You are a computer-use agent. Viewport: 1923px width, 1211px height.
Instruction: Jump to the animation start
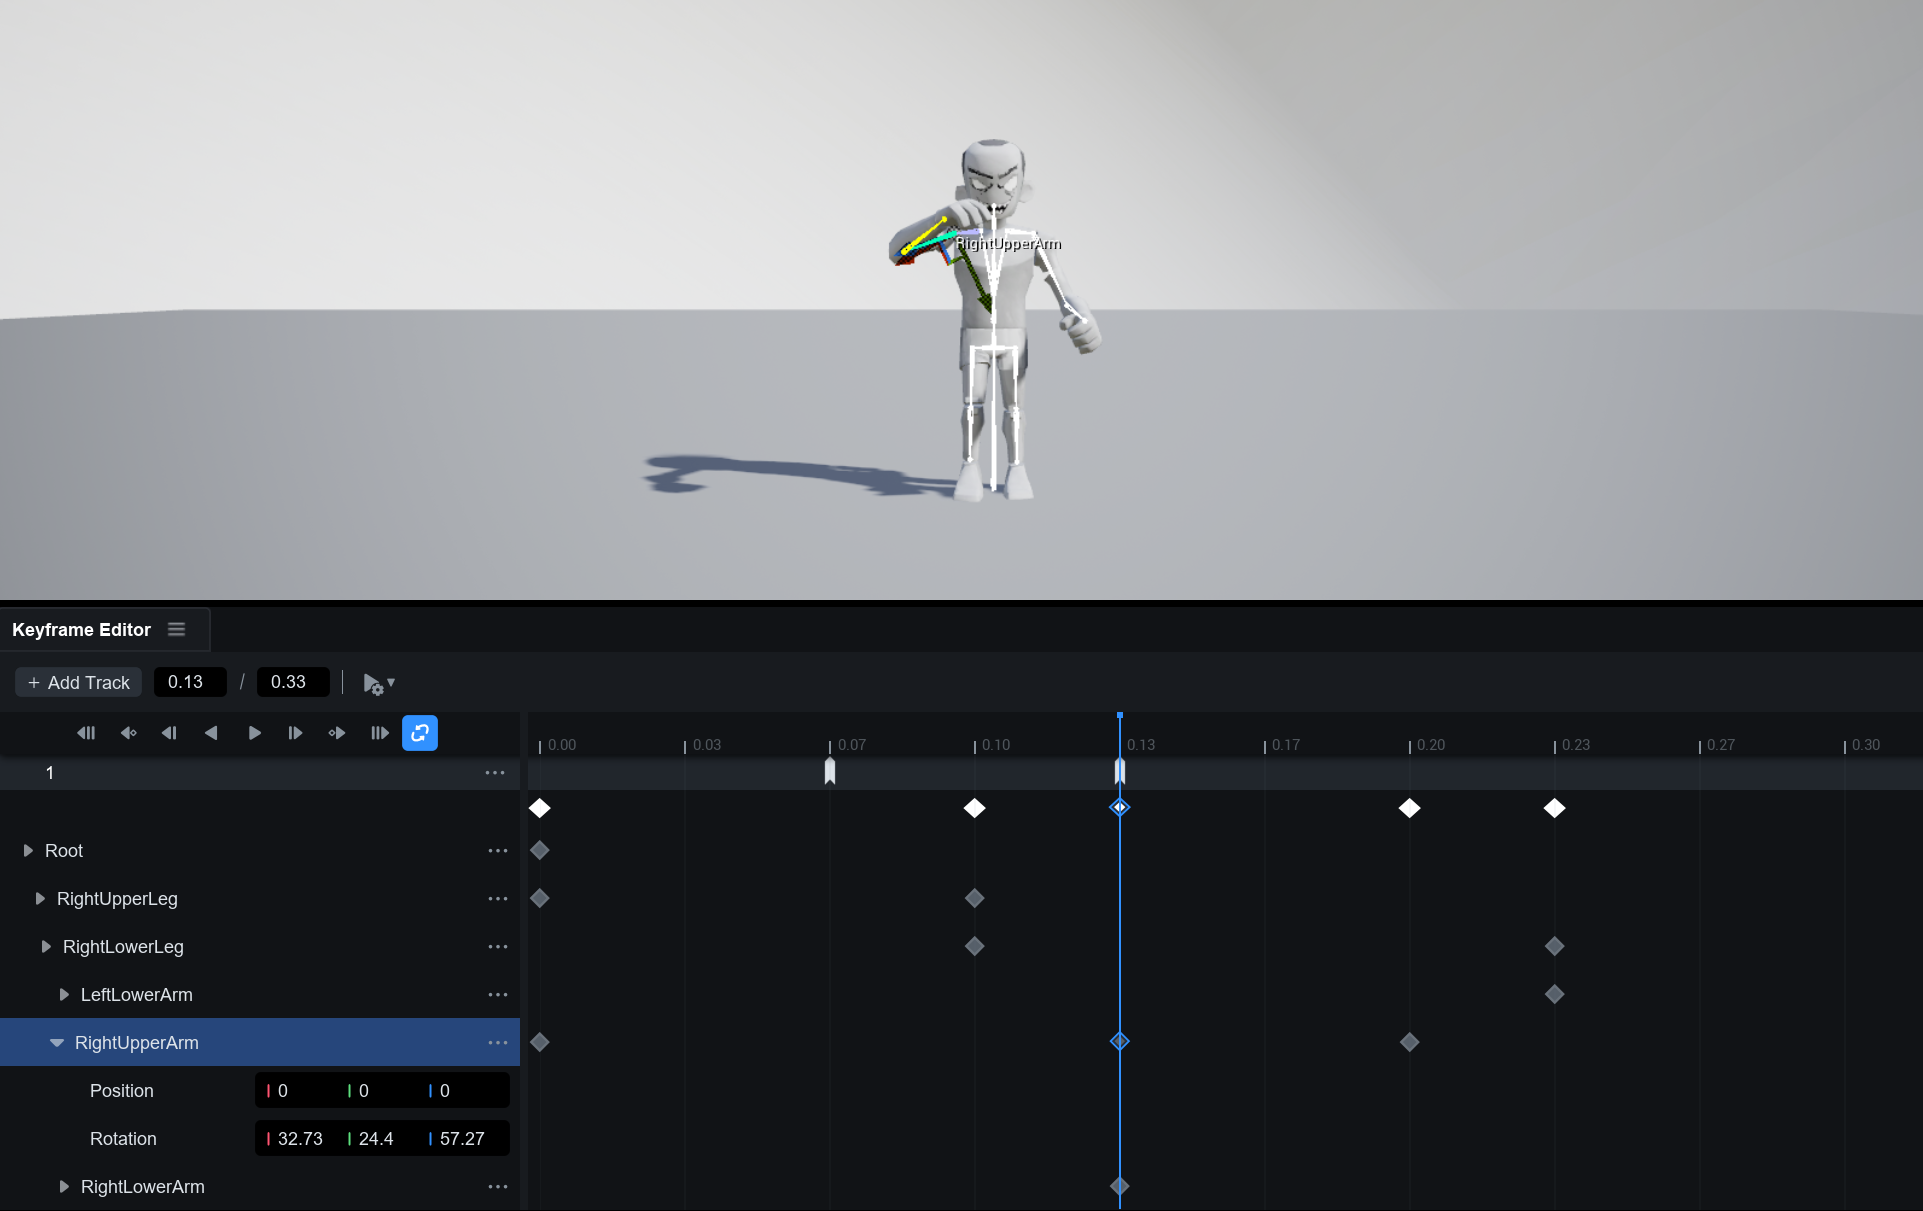click(x=86, y=733)
